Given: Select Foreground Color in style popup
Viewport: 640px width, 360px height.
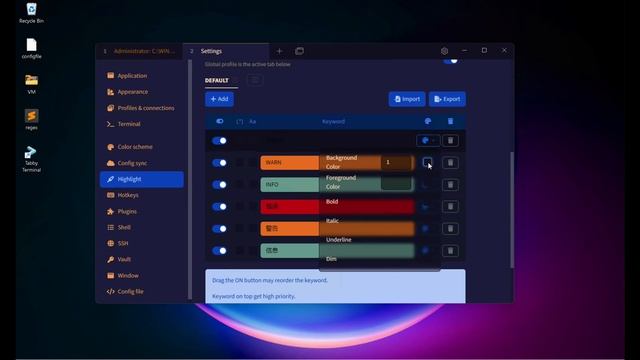Looking at the screenshot, I should tap(341, 182).
